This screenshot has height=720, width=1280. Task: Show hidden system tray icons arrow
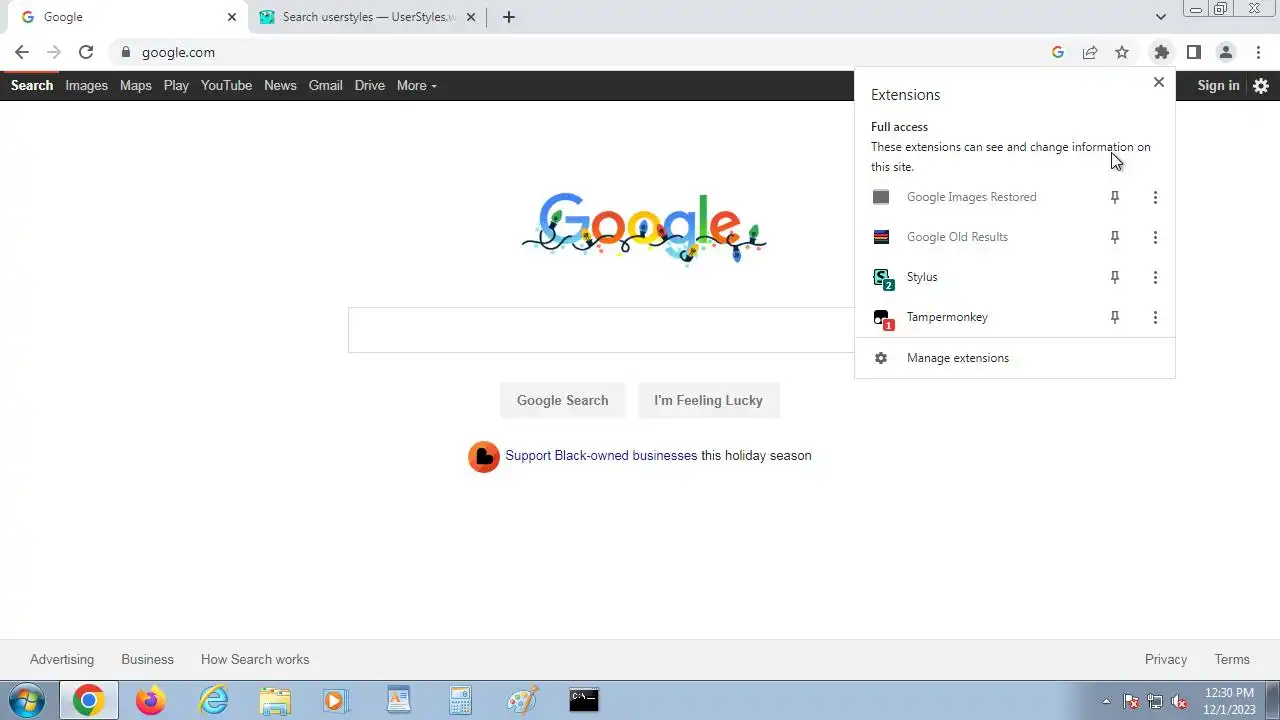[x=1106, y=701]
